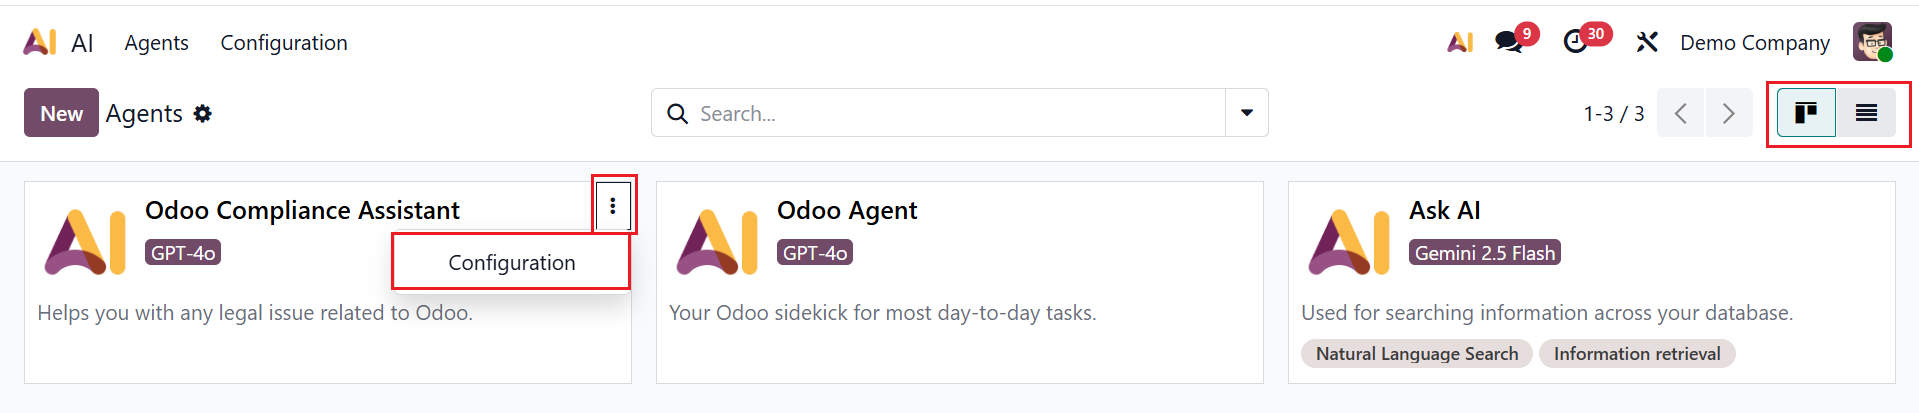Image resolution: width=1919 pixels, height=413 pixels.
Task: Open the conversations messages icon
Action: tap(1508, 42)
